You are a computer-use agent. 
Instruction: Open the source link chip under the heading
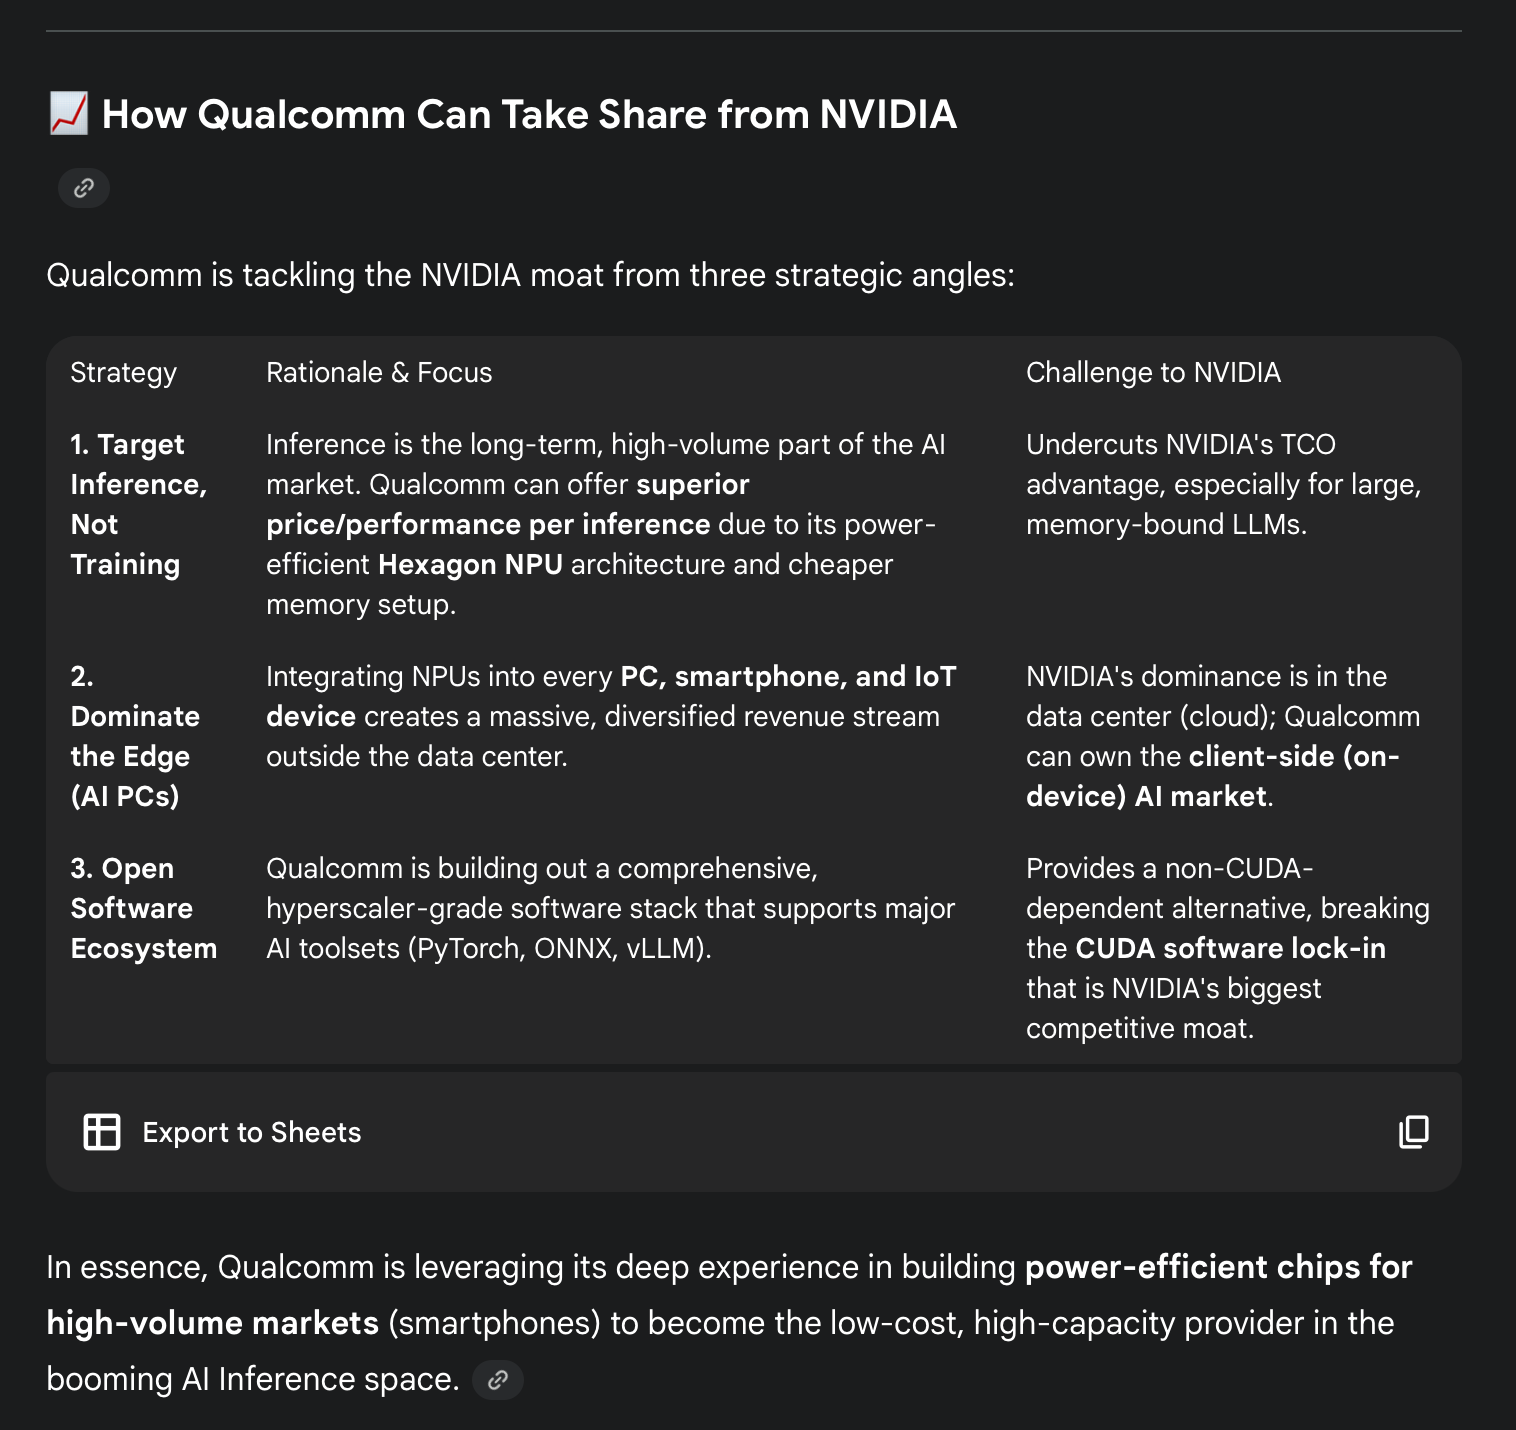(x=84, y=188)
